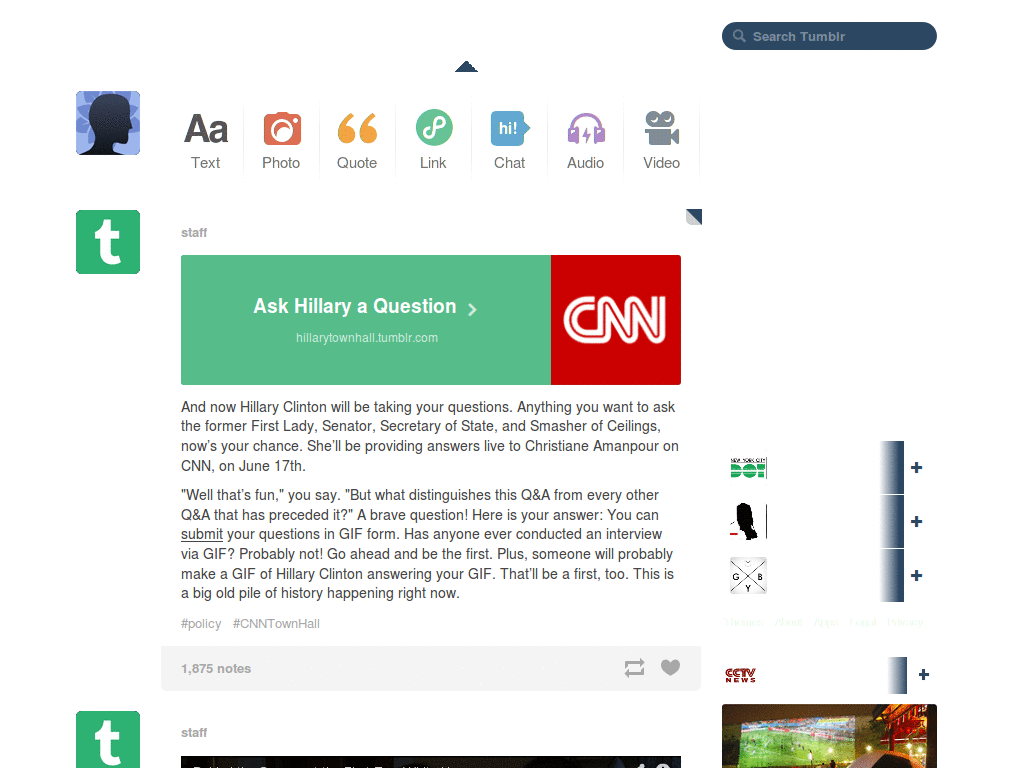Image resolution: width=1024 pixels, height=768 pixels.
Task: Open the staff avatar on the lower post
Action: pyautogui.click(x=108, y=739)
